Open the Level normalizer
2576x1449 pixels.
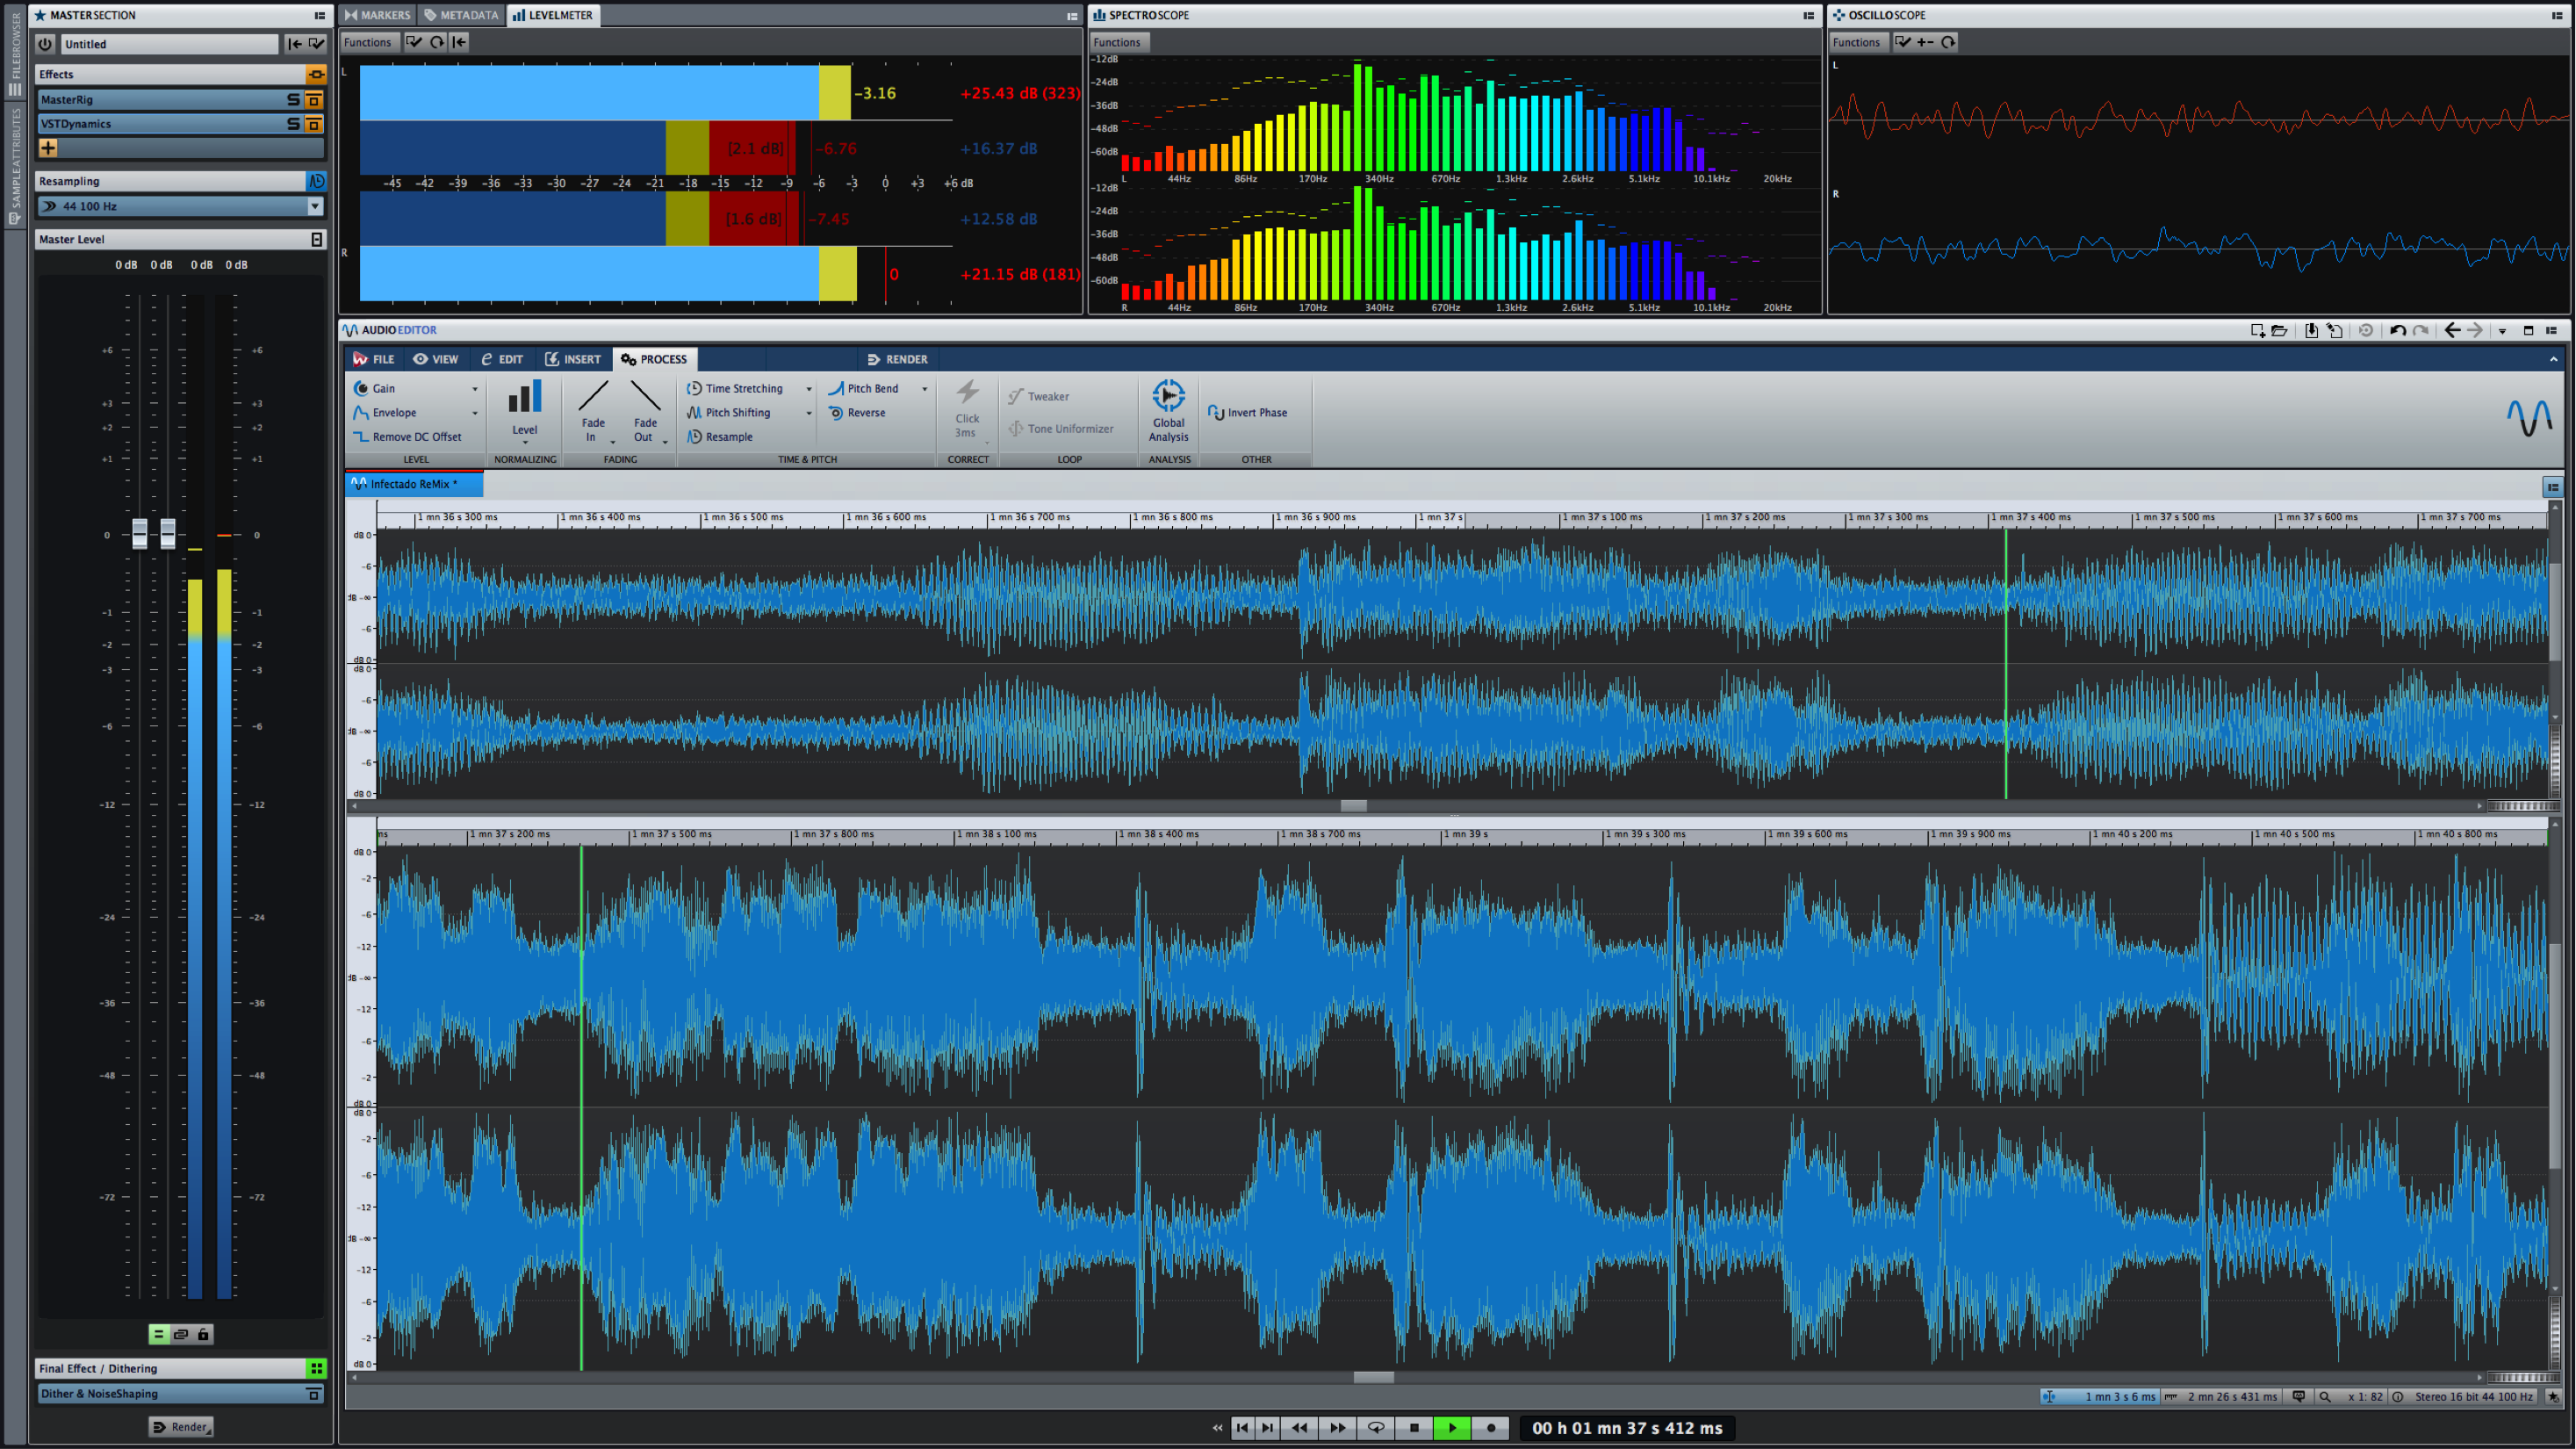[524, 398]
